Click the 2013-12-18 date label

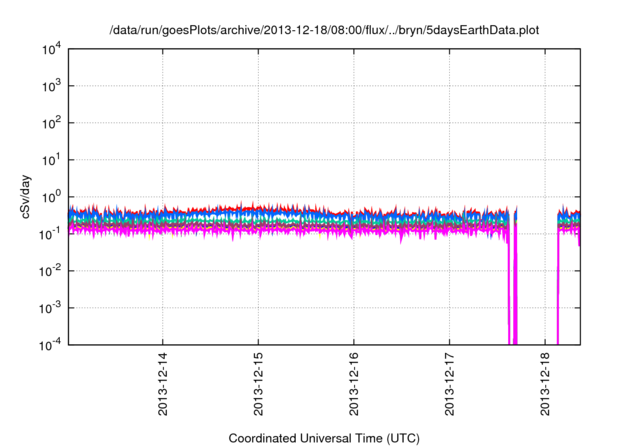coord(545,384)
